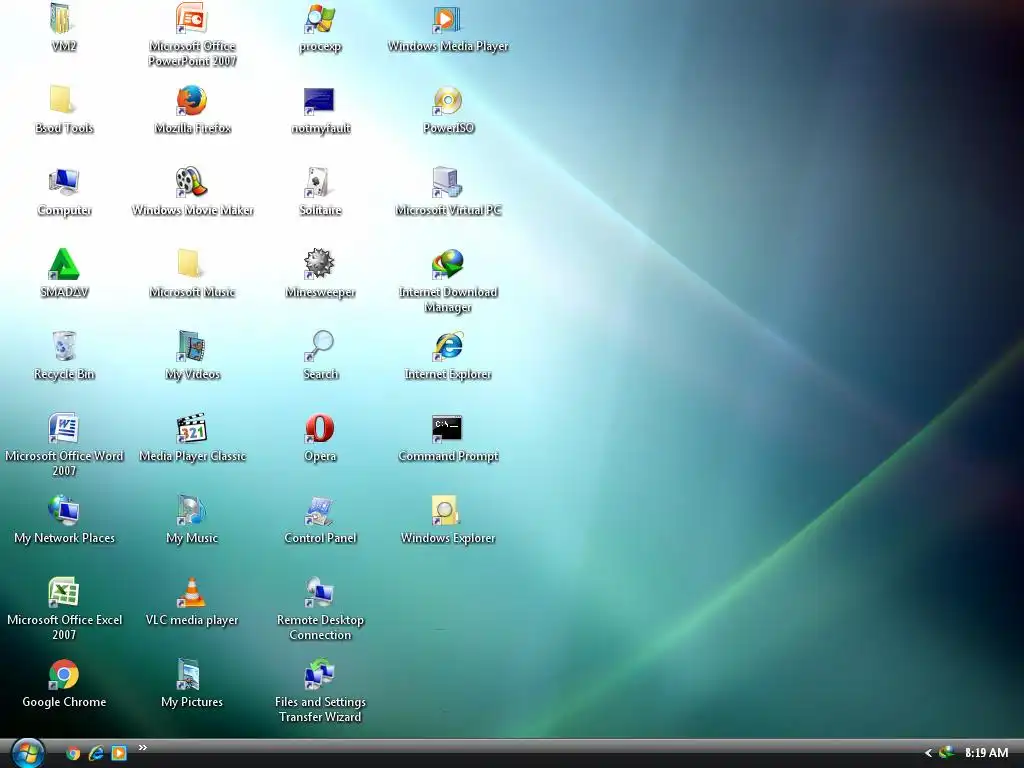Image resolution: width=1024 pixels, height=768 pixels.
Task: Launch Google Chrome desktop icon
Action: pyautogui.click(x=63, y=674)
